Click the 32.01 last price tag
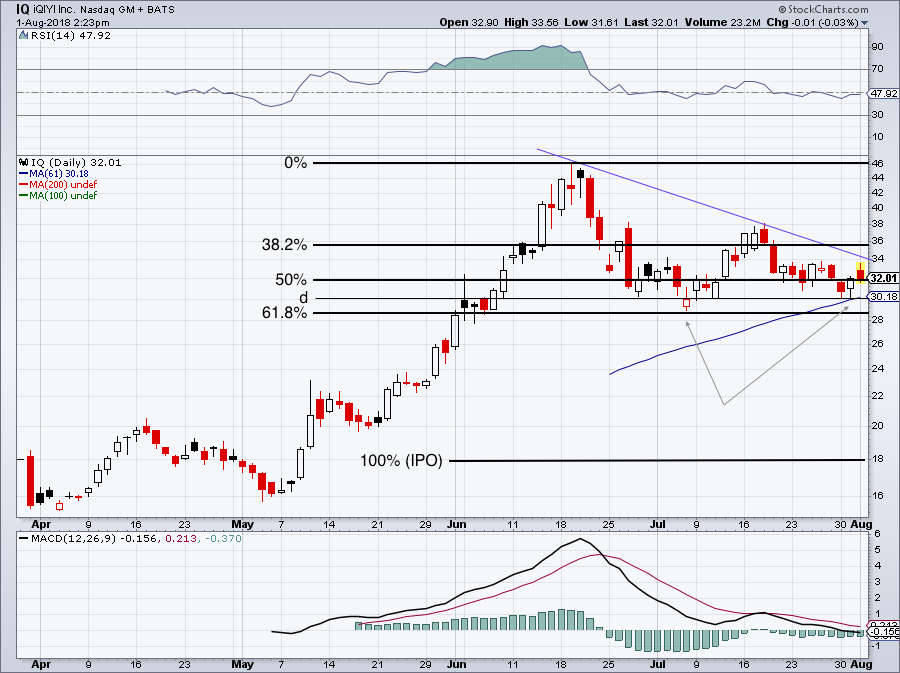Image resolution: width=900 pixels, height=673 pixels. [883, 278]
